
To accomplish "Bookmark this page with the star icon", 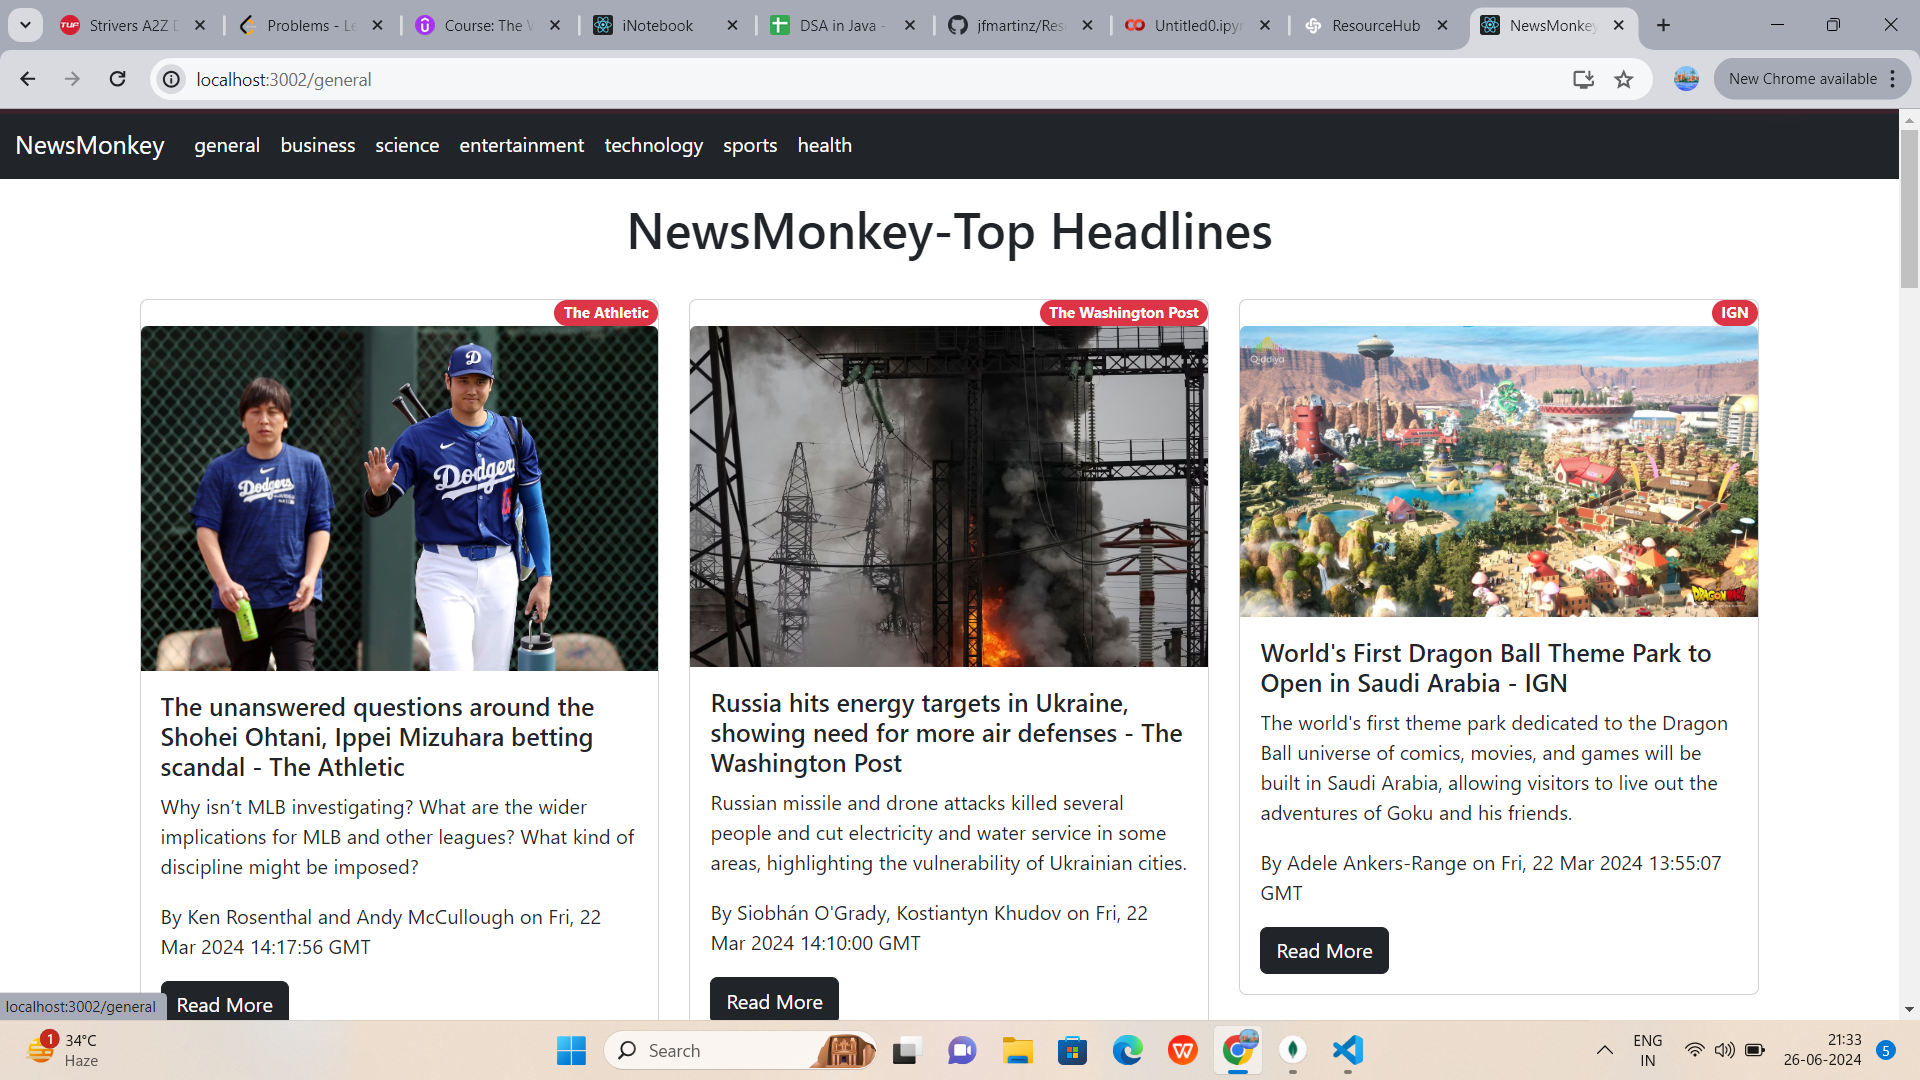I will click(1624, 79).
